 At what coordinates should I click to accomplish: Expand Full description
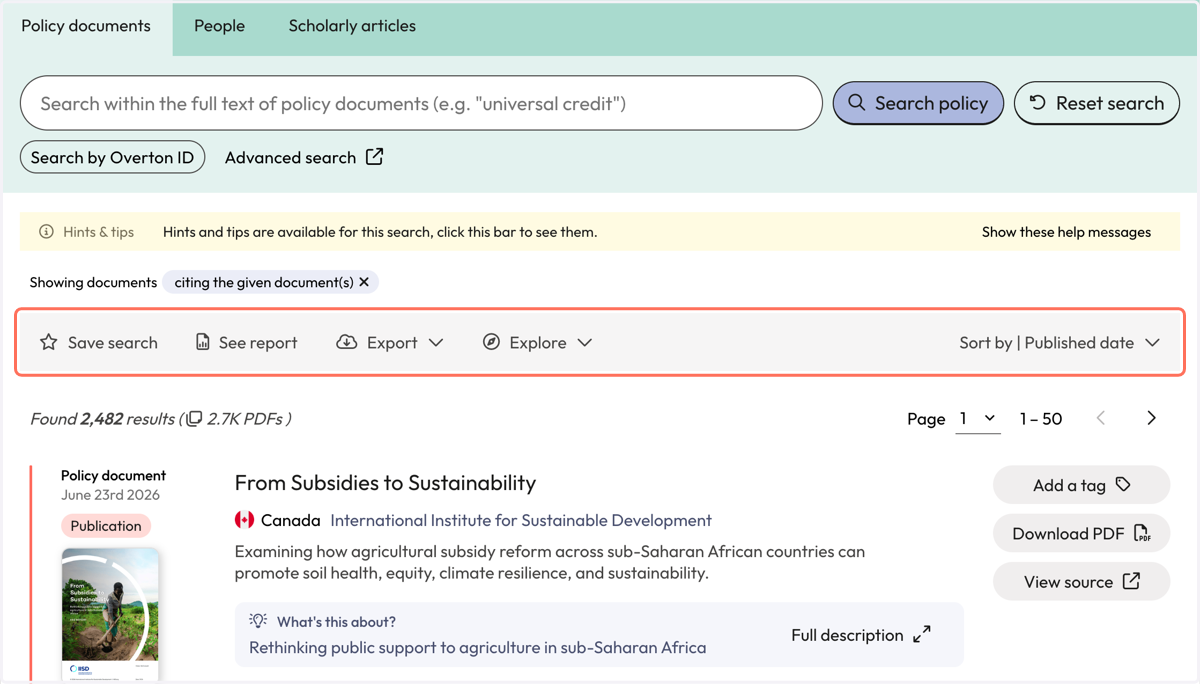pos(860,635)
